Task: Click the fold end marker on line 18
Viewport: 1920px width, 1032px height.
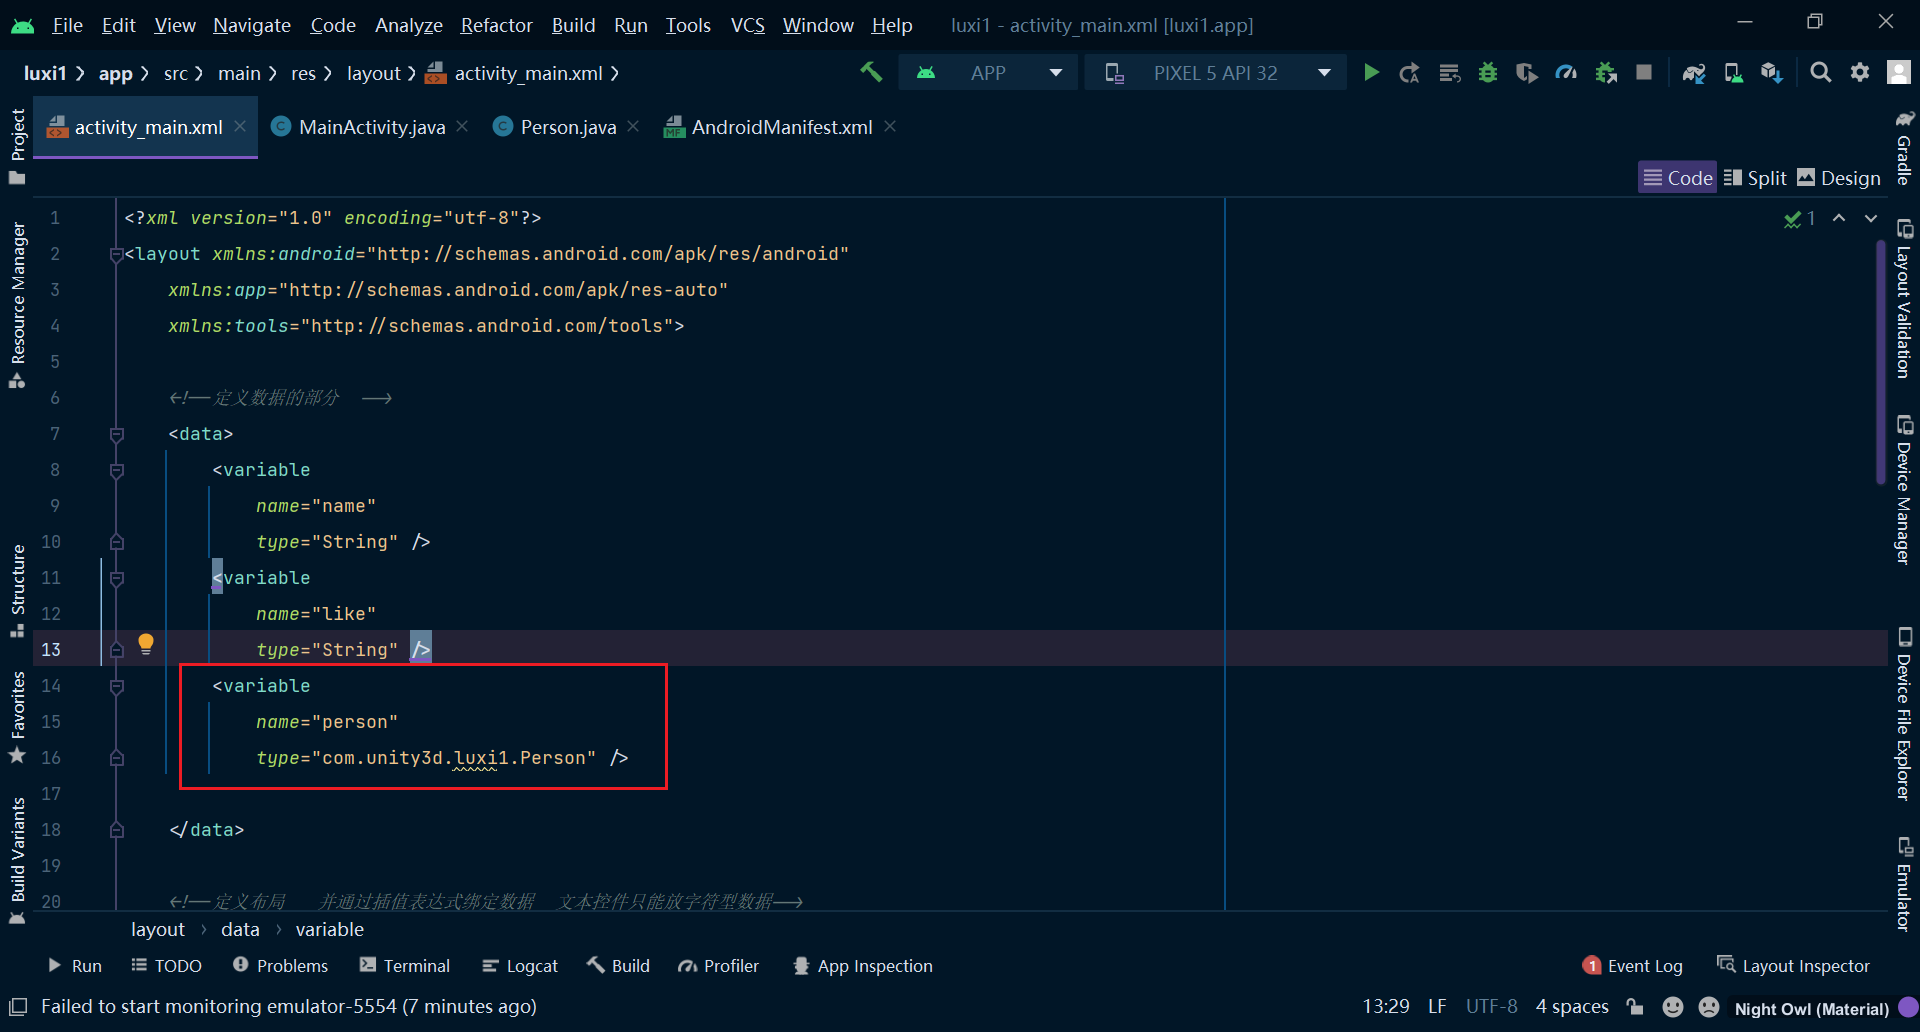Action: [x=117, y=830]
